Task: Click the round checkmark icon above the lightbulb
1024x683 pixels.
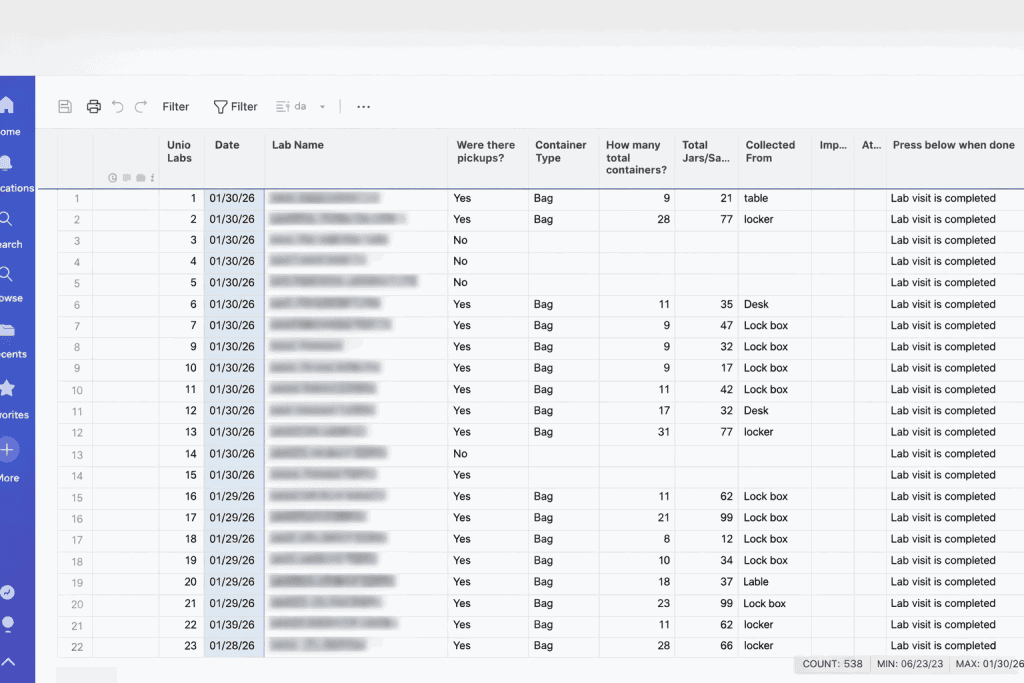Action: (7, 592)
